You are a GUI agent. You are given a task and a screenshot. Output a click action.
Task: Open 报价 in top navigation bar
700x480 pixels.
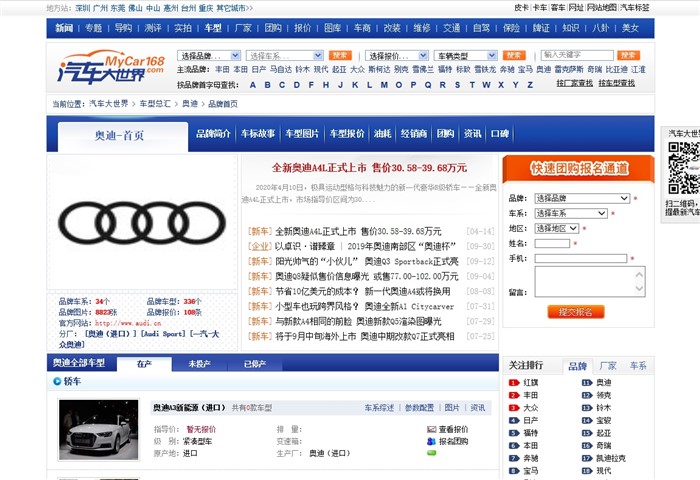(302, 28)
